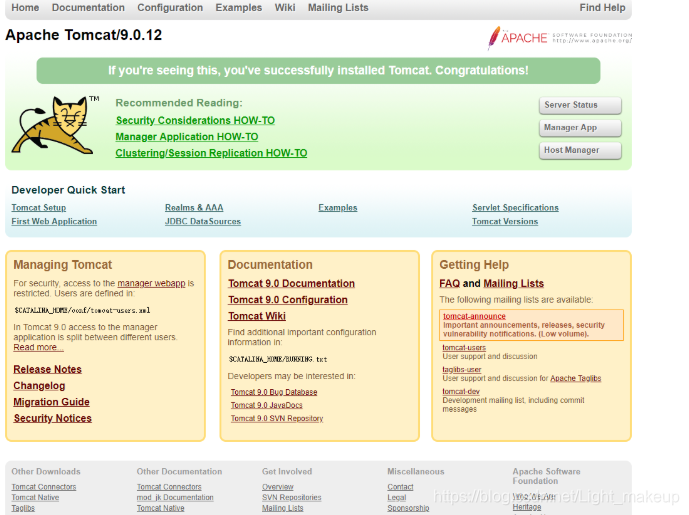Click the Apache Tomcat/9.0.12 heading
The width and height of the screenshot is (689, 515).
click(83, 35)
